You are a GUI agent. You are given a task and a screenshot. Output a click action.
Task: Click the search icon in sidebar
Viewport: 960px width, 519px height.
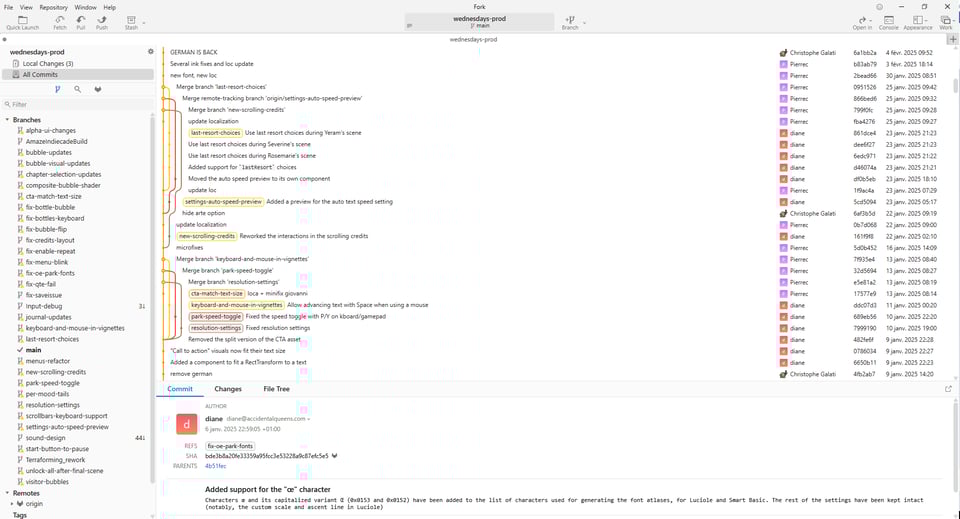(x=78, y=89)
